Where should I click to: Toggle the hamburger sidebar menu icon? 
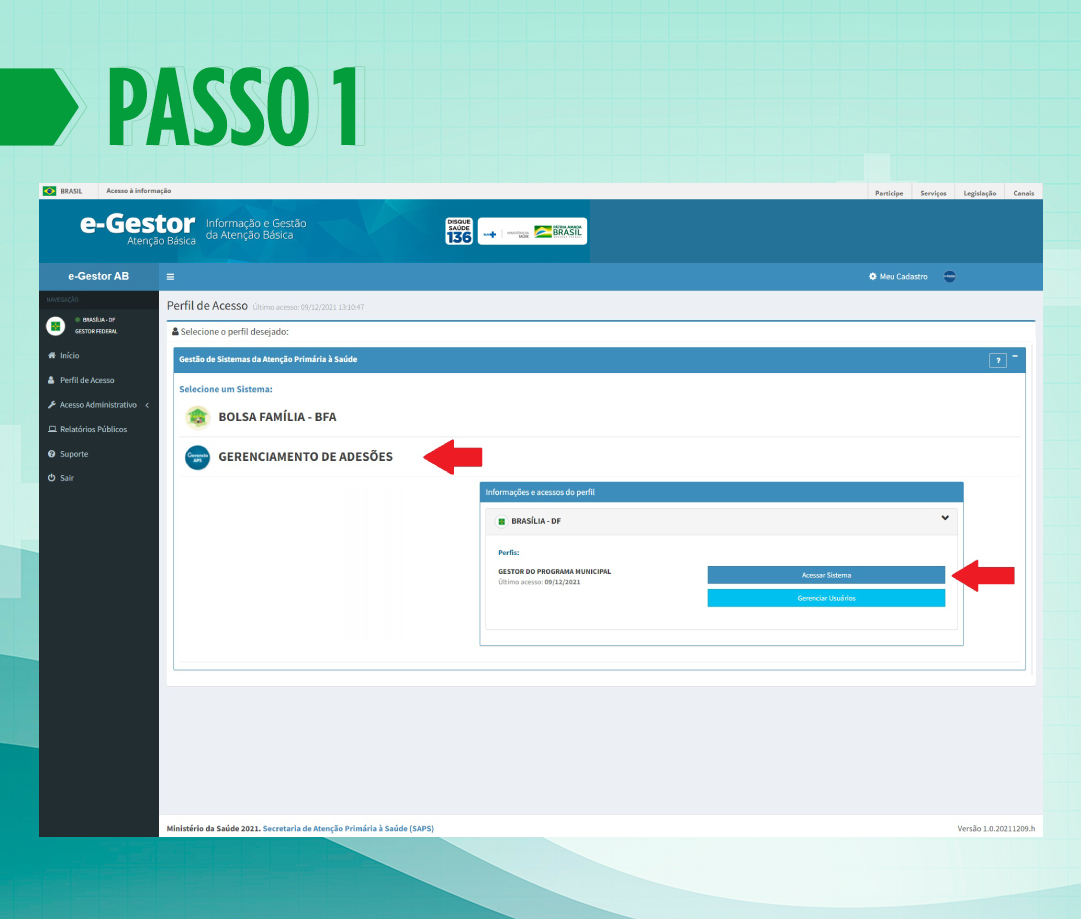pos(170,277)
